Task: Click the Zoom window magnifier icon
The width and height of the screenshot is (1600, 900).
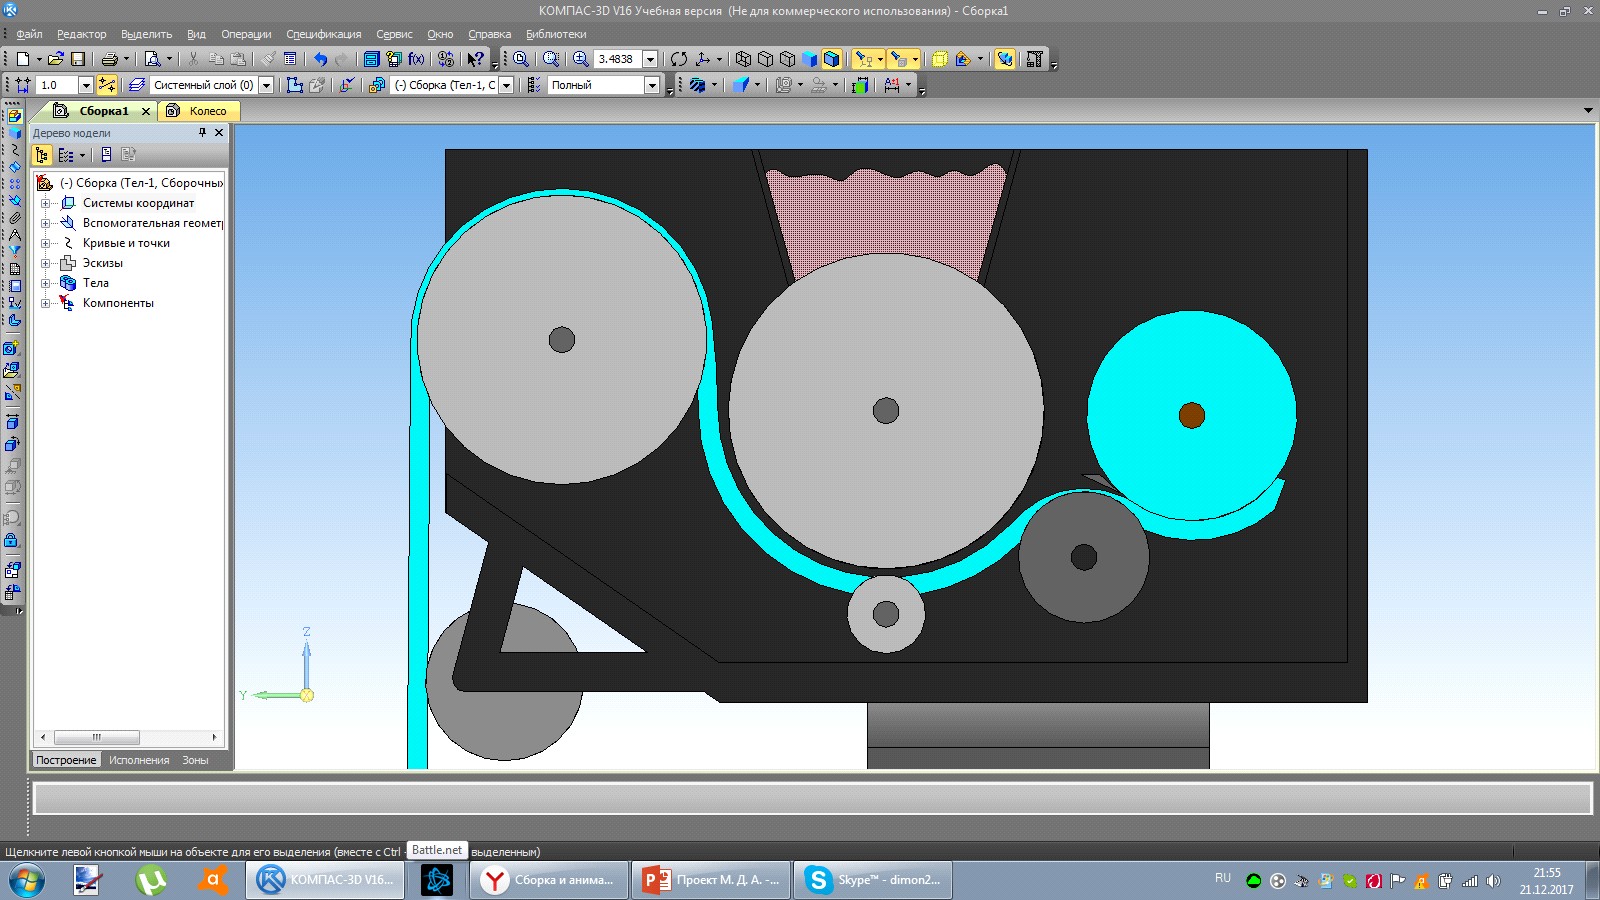Action: pos(551,59)
